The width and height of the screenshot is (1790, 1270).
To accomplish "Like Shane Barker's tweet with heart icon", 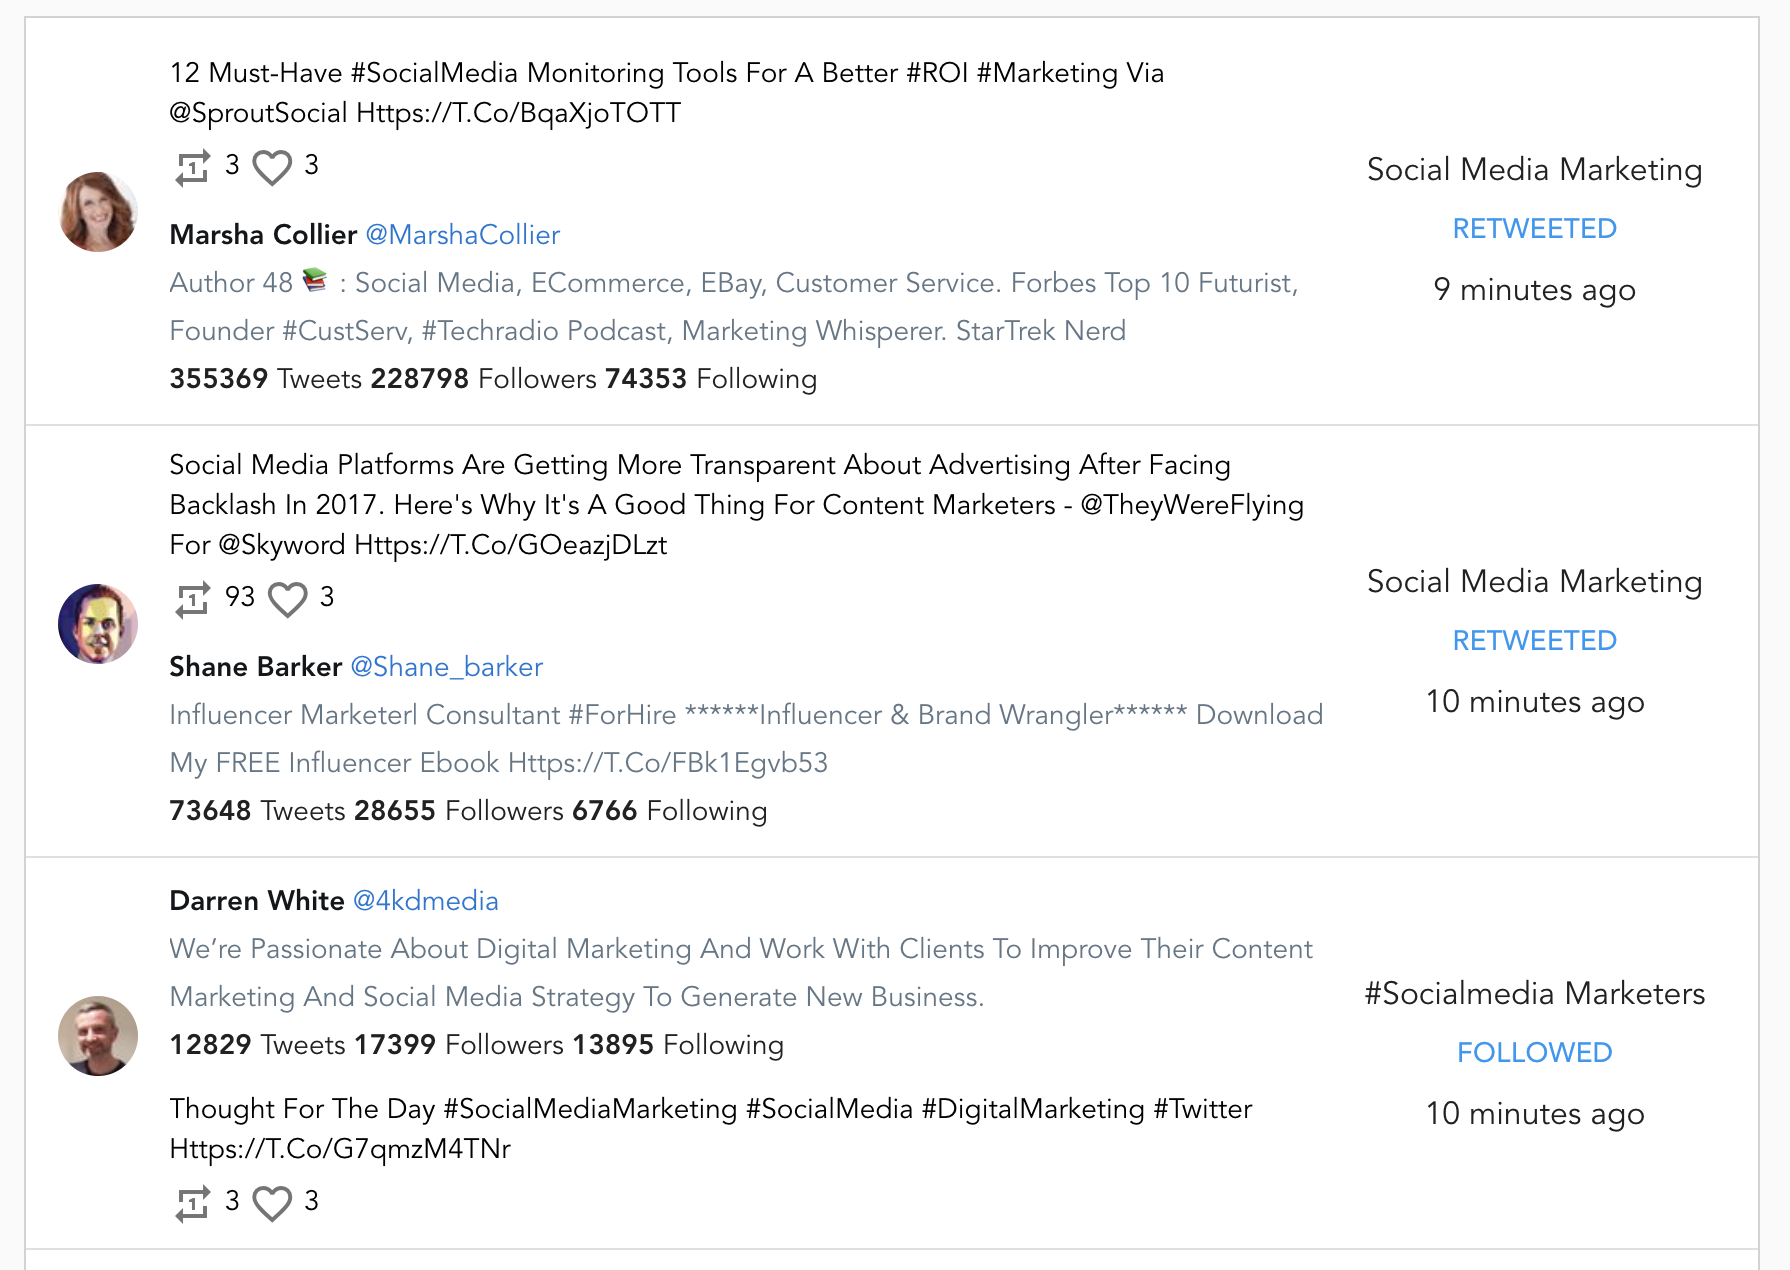I will point(288,599).
